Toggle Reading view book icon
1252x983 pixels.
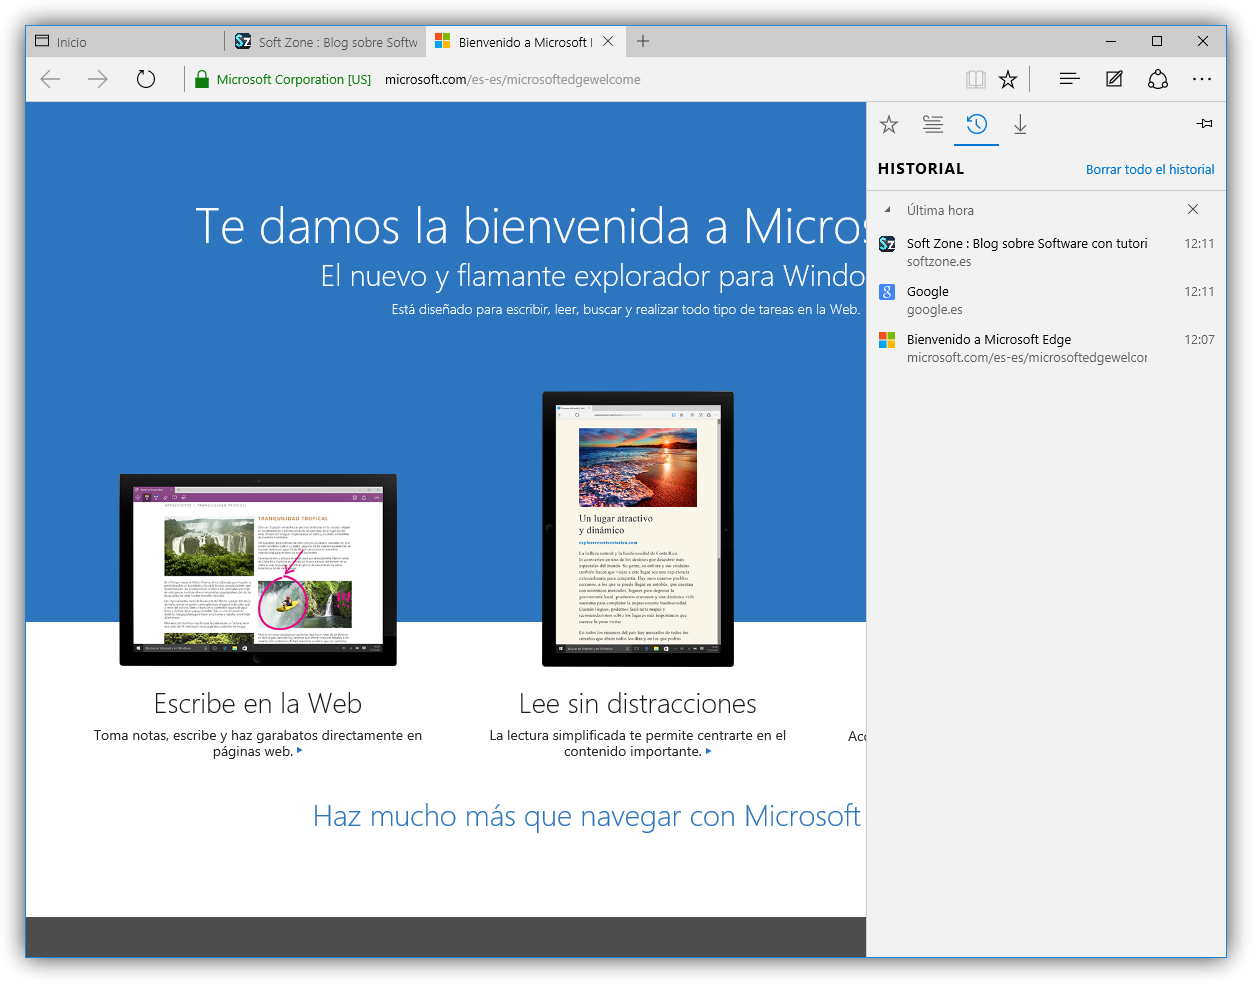[976, 79]
